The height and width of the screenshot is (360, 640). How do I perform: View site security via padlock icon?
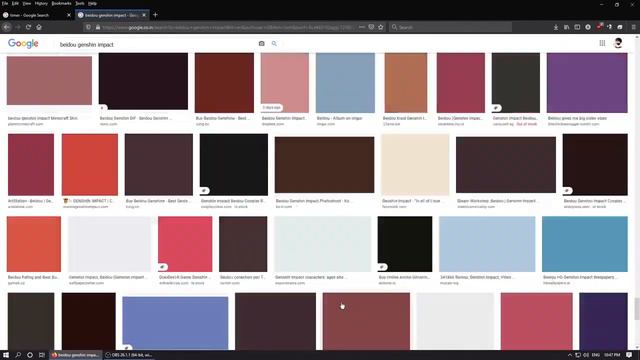tap(98, 27)
